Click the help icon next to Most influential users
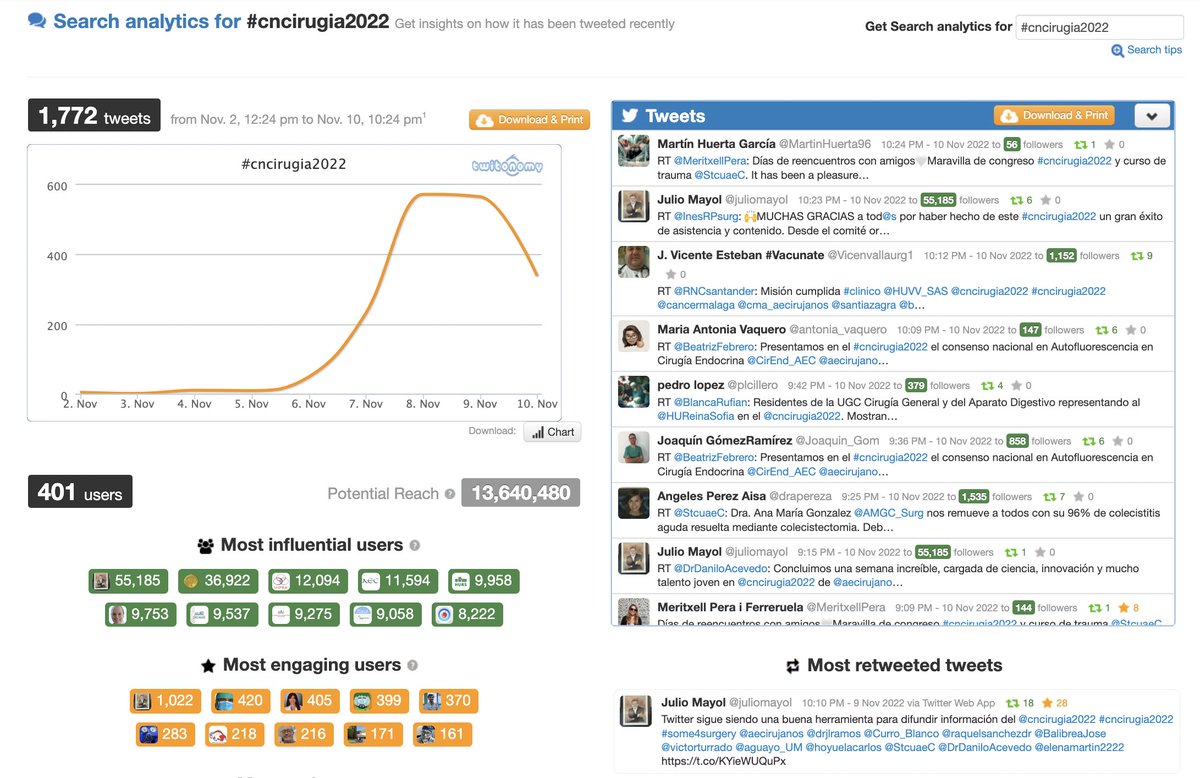 415,546
